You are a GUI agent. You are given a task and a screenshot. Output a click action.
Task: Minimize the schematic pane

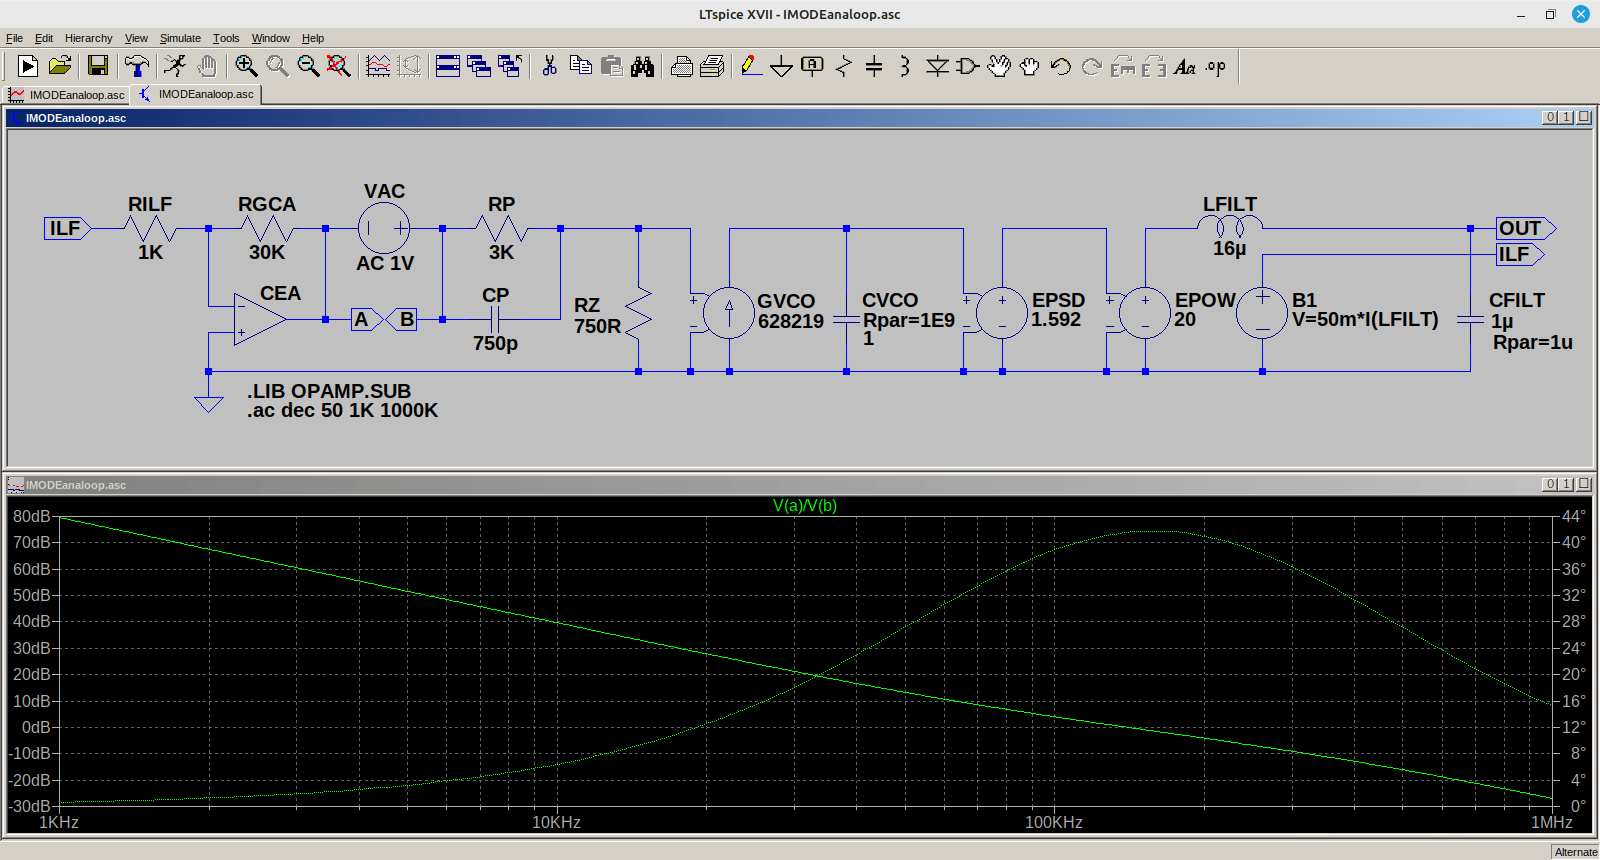pos(1550,117)
